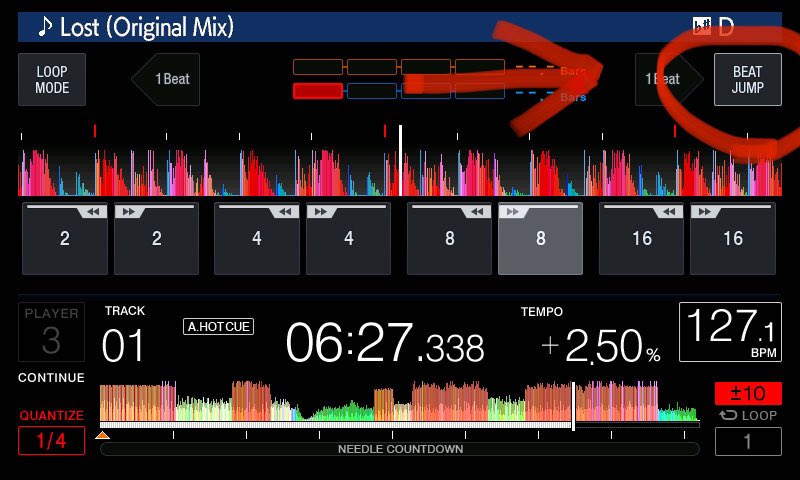
Task: Change the ±10 tempo range
Action: pos(748,393)
